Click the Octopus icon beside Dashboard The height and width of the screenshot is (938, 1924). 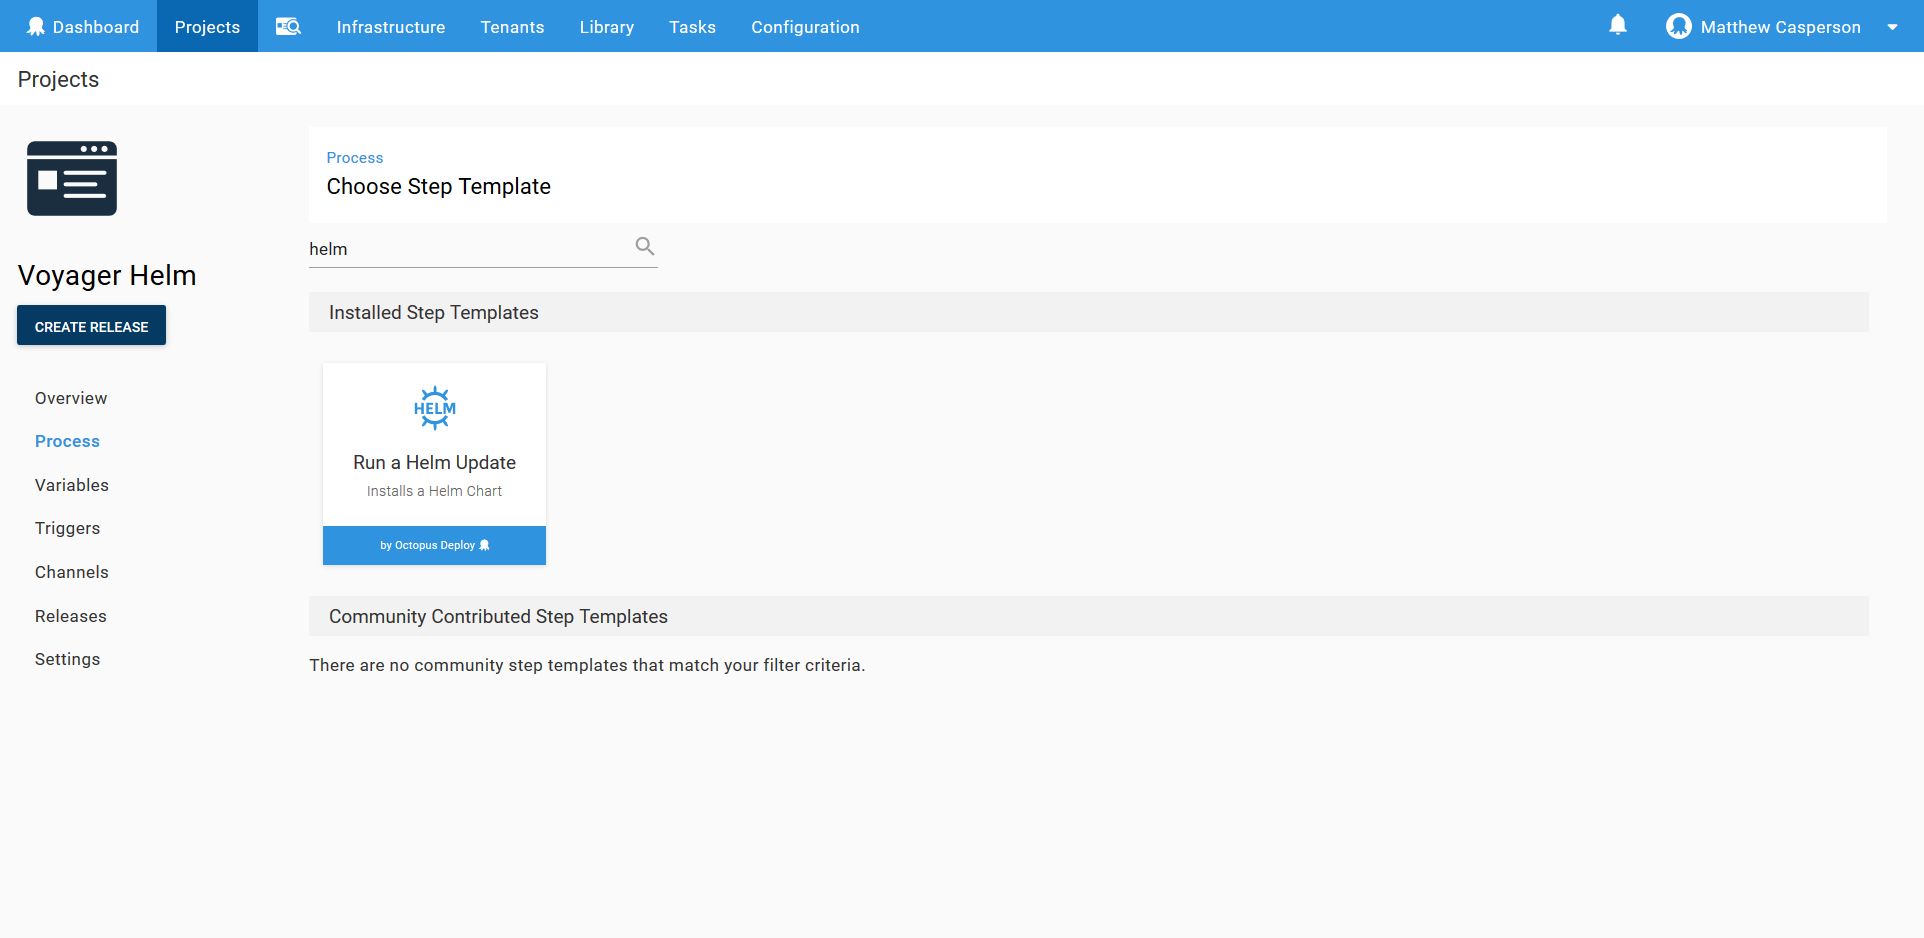click(x=36, y=27)
